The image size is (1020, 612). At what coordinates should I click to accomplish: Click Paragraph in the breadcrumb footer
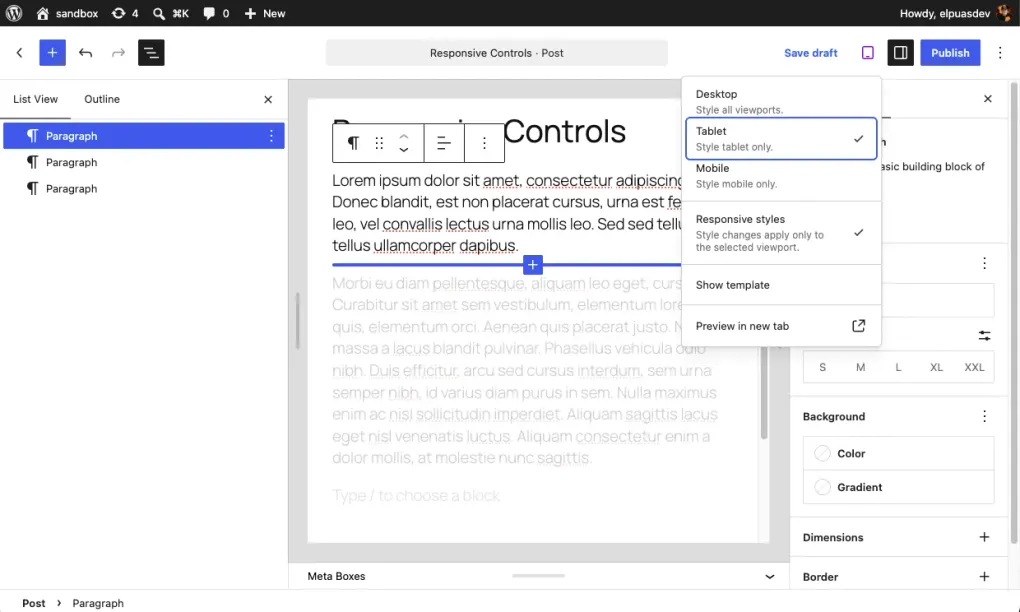point(98,603)
